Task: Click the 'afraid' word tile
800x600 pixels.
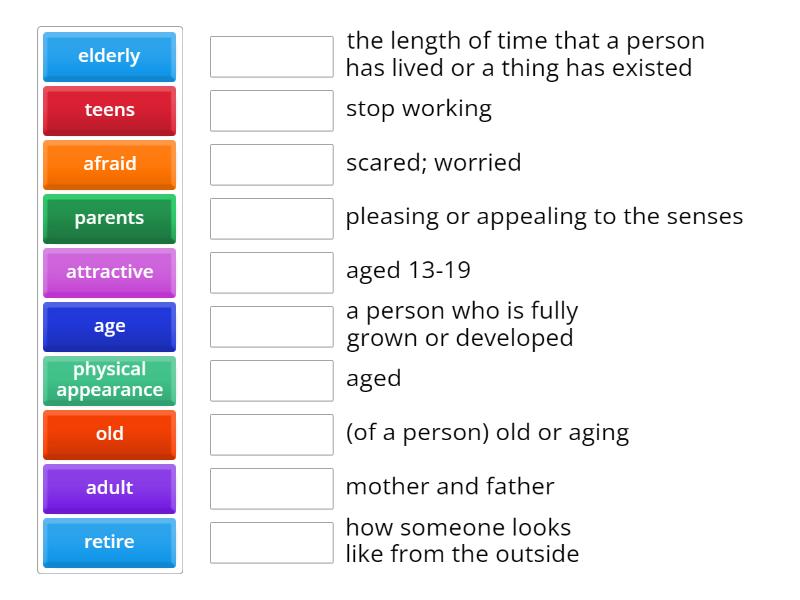Action: point(109,164)
